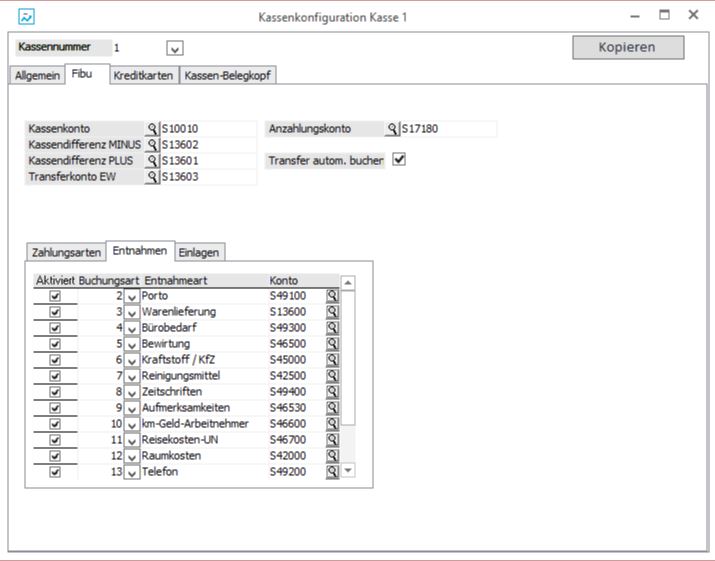Click the Kopieren button
The height and width of the screenshot is (561, 715).
click(627, 47)
